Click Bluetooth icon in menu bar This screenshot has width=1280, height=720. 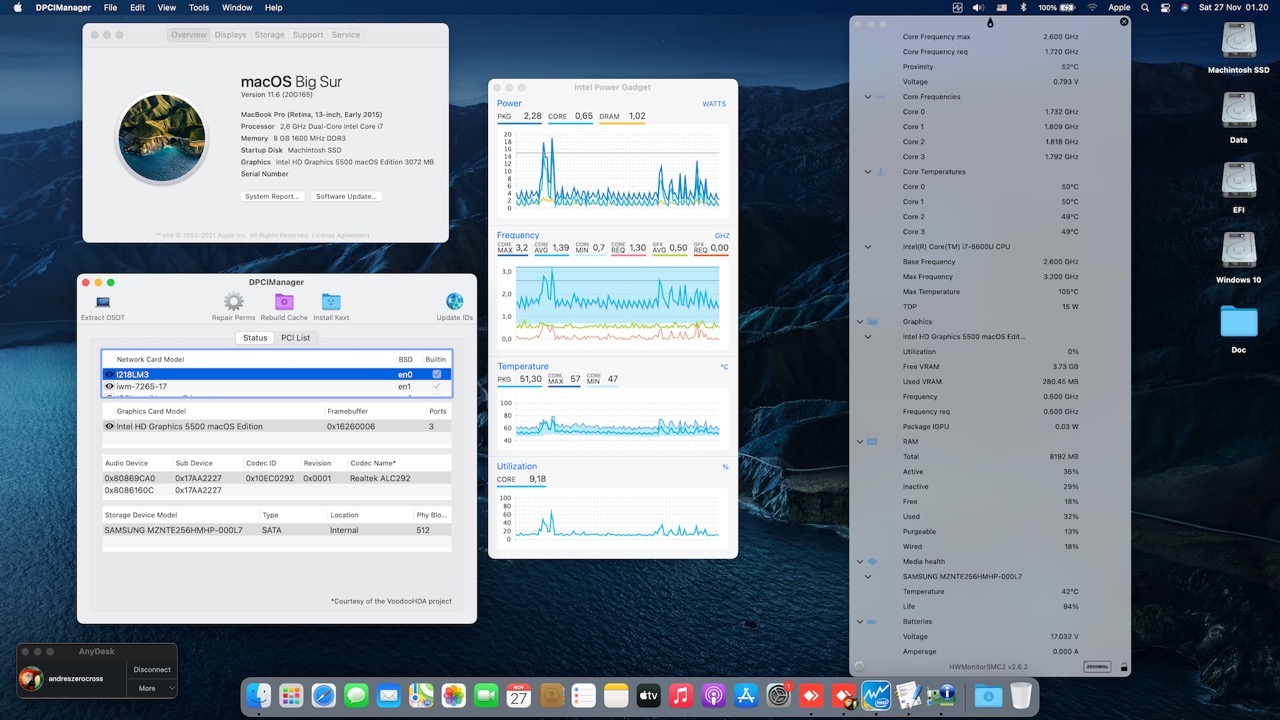click(1024, 7)
